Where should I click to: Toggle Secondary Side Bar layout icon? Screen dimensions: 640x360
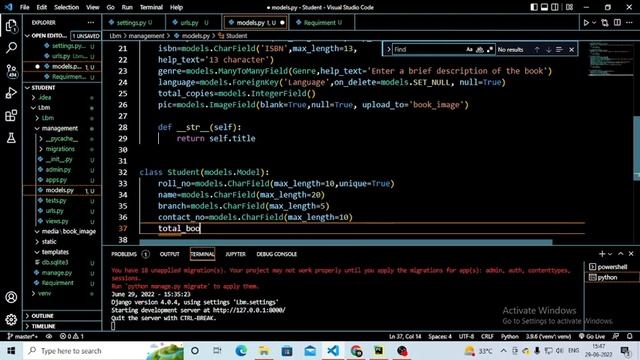point(555,7)
